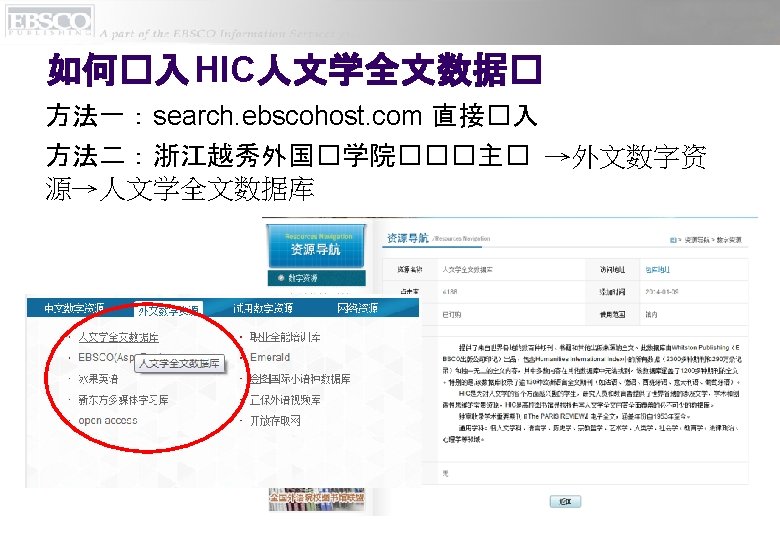Open the 新东方多媒体学习库 link
Image resolution: width=780 pixels, height=540 pixels.
pos(123,400)
